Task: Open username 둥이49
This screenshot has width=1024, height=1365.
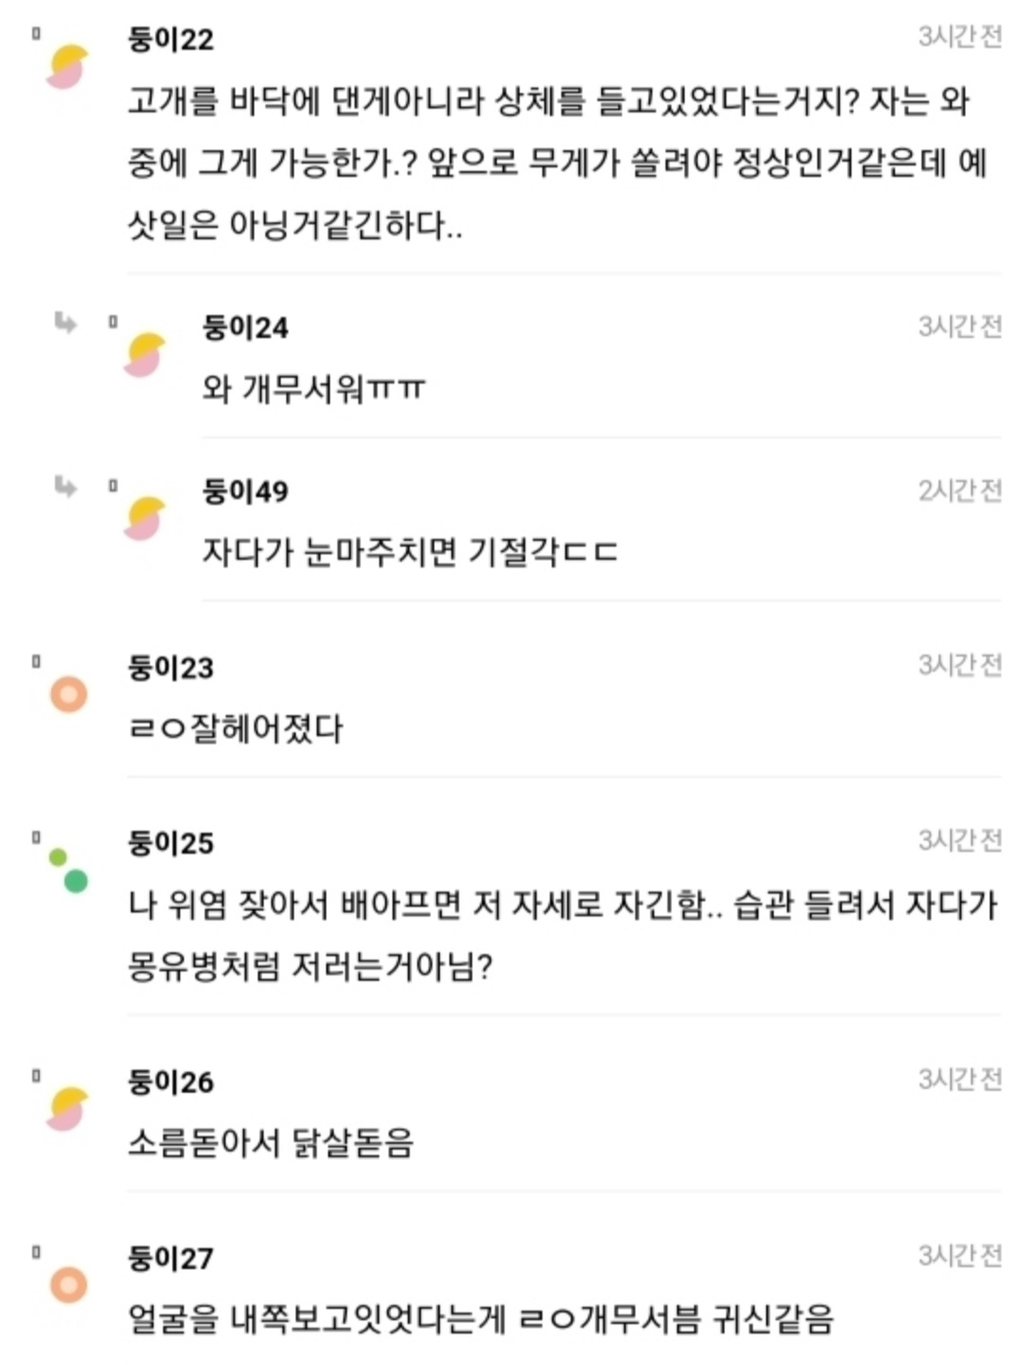Action: coord(246,491)
